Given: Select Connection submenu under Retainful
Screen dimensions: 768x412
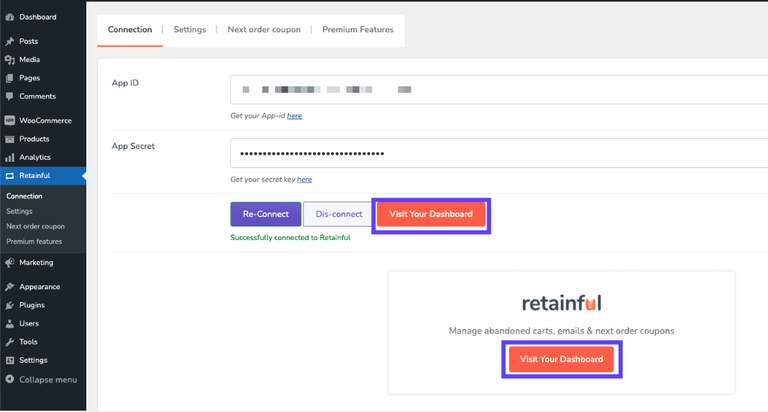Looking at the screenshot, I should pos(24,196).
